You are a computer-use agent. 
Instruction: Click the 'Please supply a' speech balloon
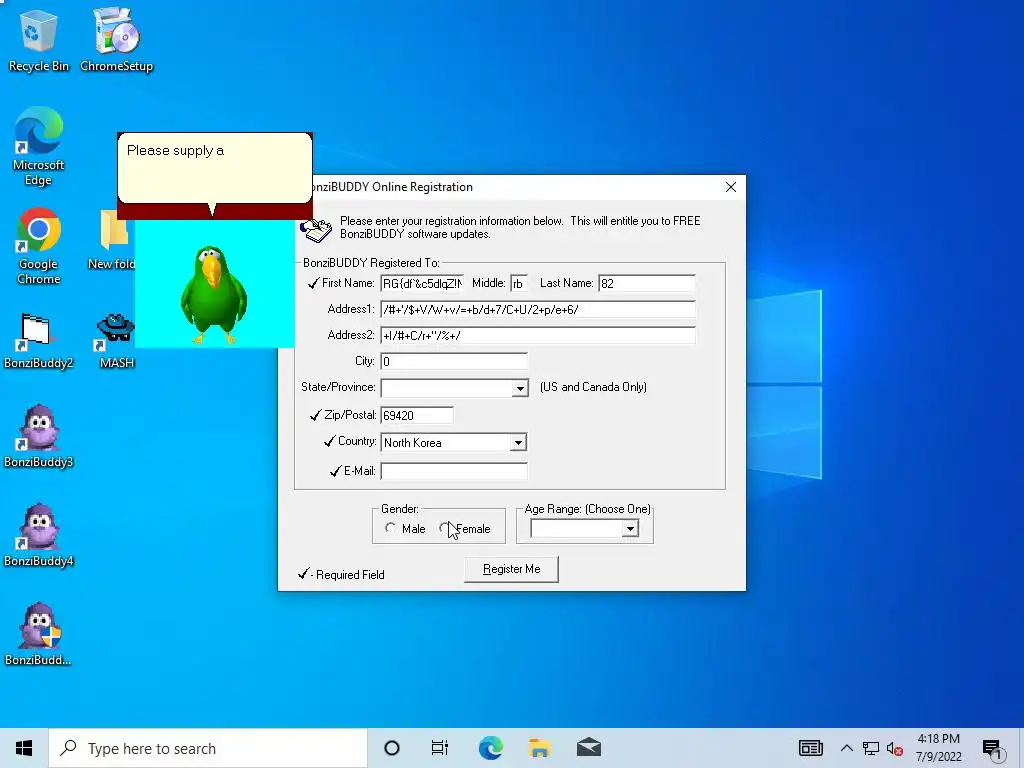(x=215, y=168)
